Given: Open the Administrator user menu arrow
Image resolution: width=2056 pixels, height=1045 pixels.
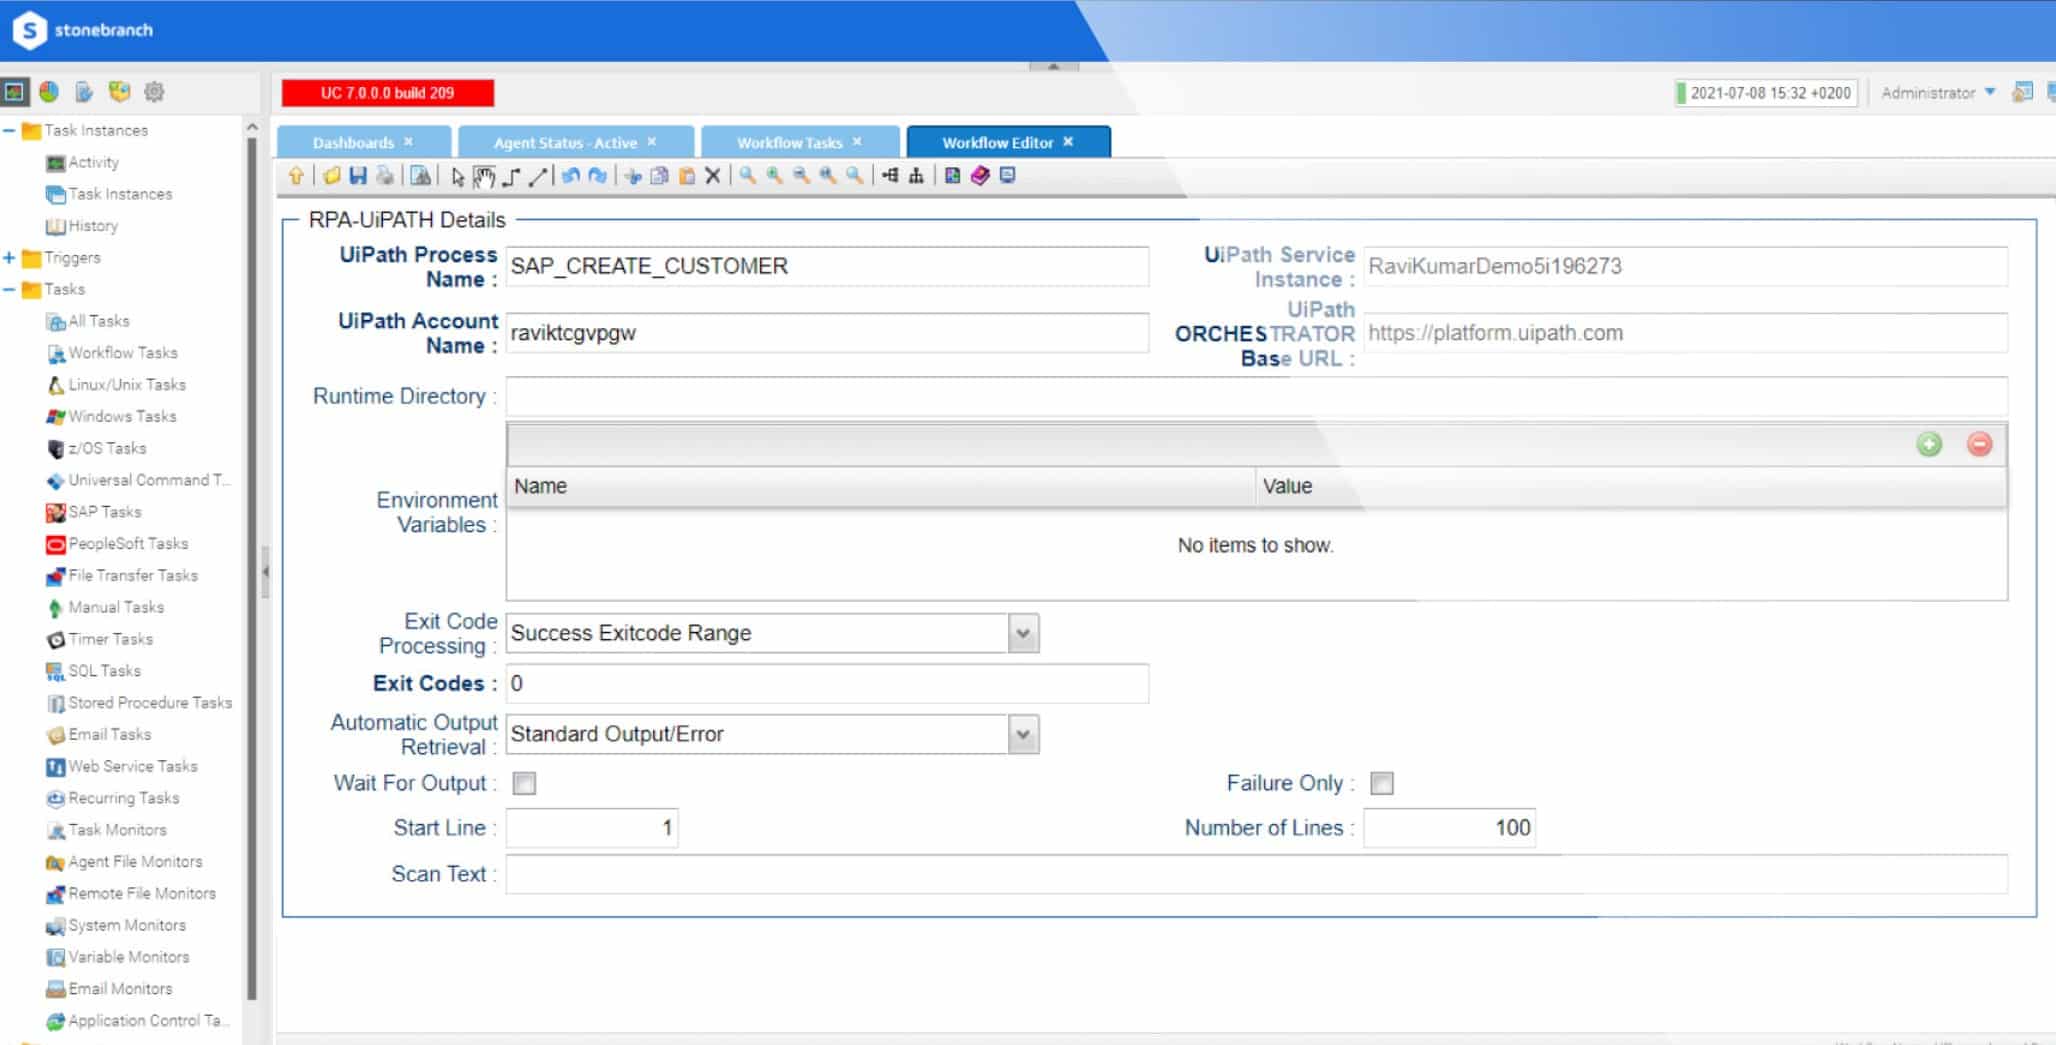Looking at the screenshot, I should click(x=1990, y=92).
